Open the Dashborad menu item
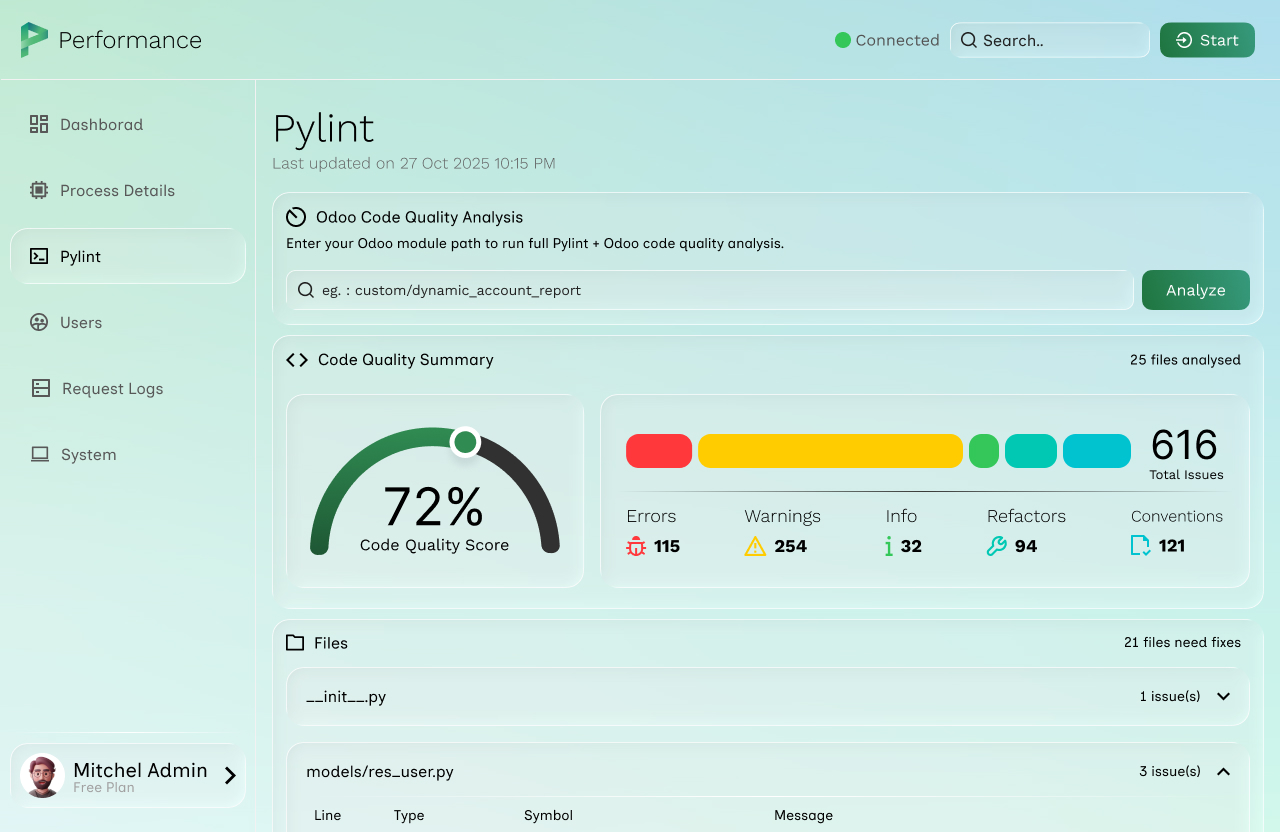1280x832 pixels. 101,124
